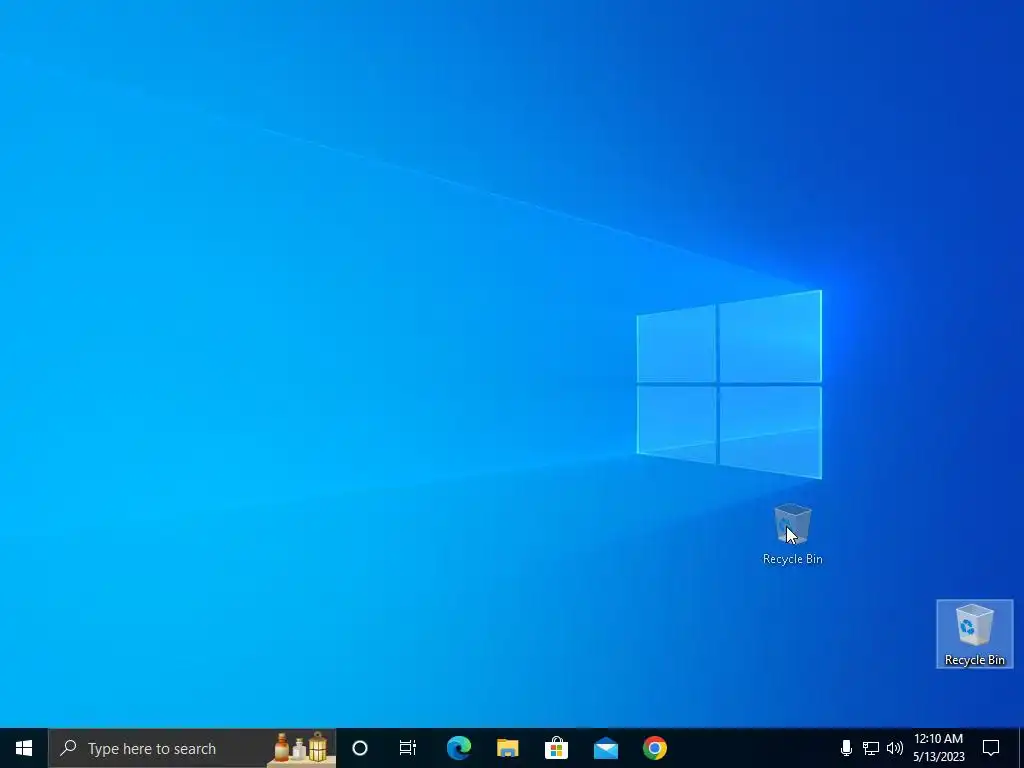Open Cortana from the taskbar
The width and height of the screenshot is (1024, 768).
point(360,748)
